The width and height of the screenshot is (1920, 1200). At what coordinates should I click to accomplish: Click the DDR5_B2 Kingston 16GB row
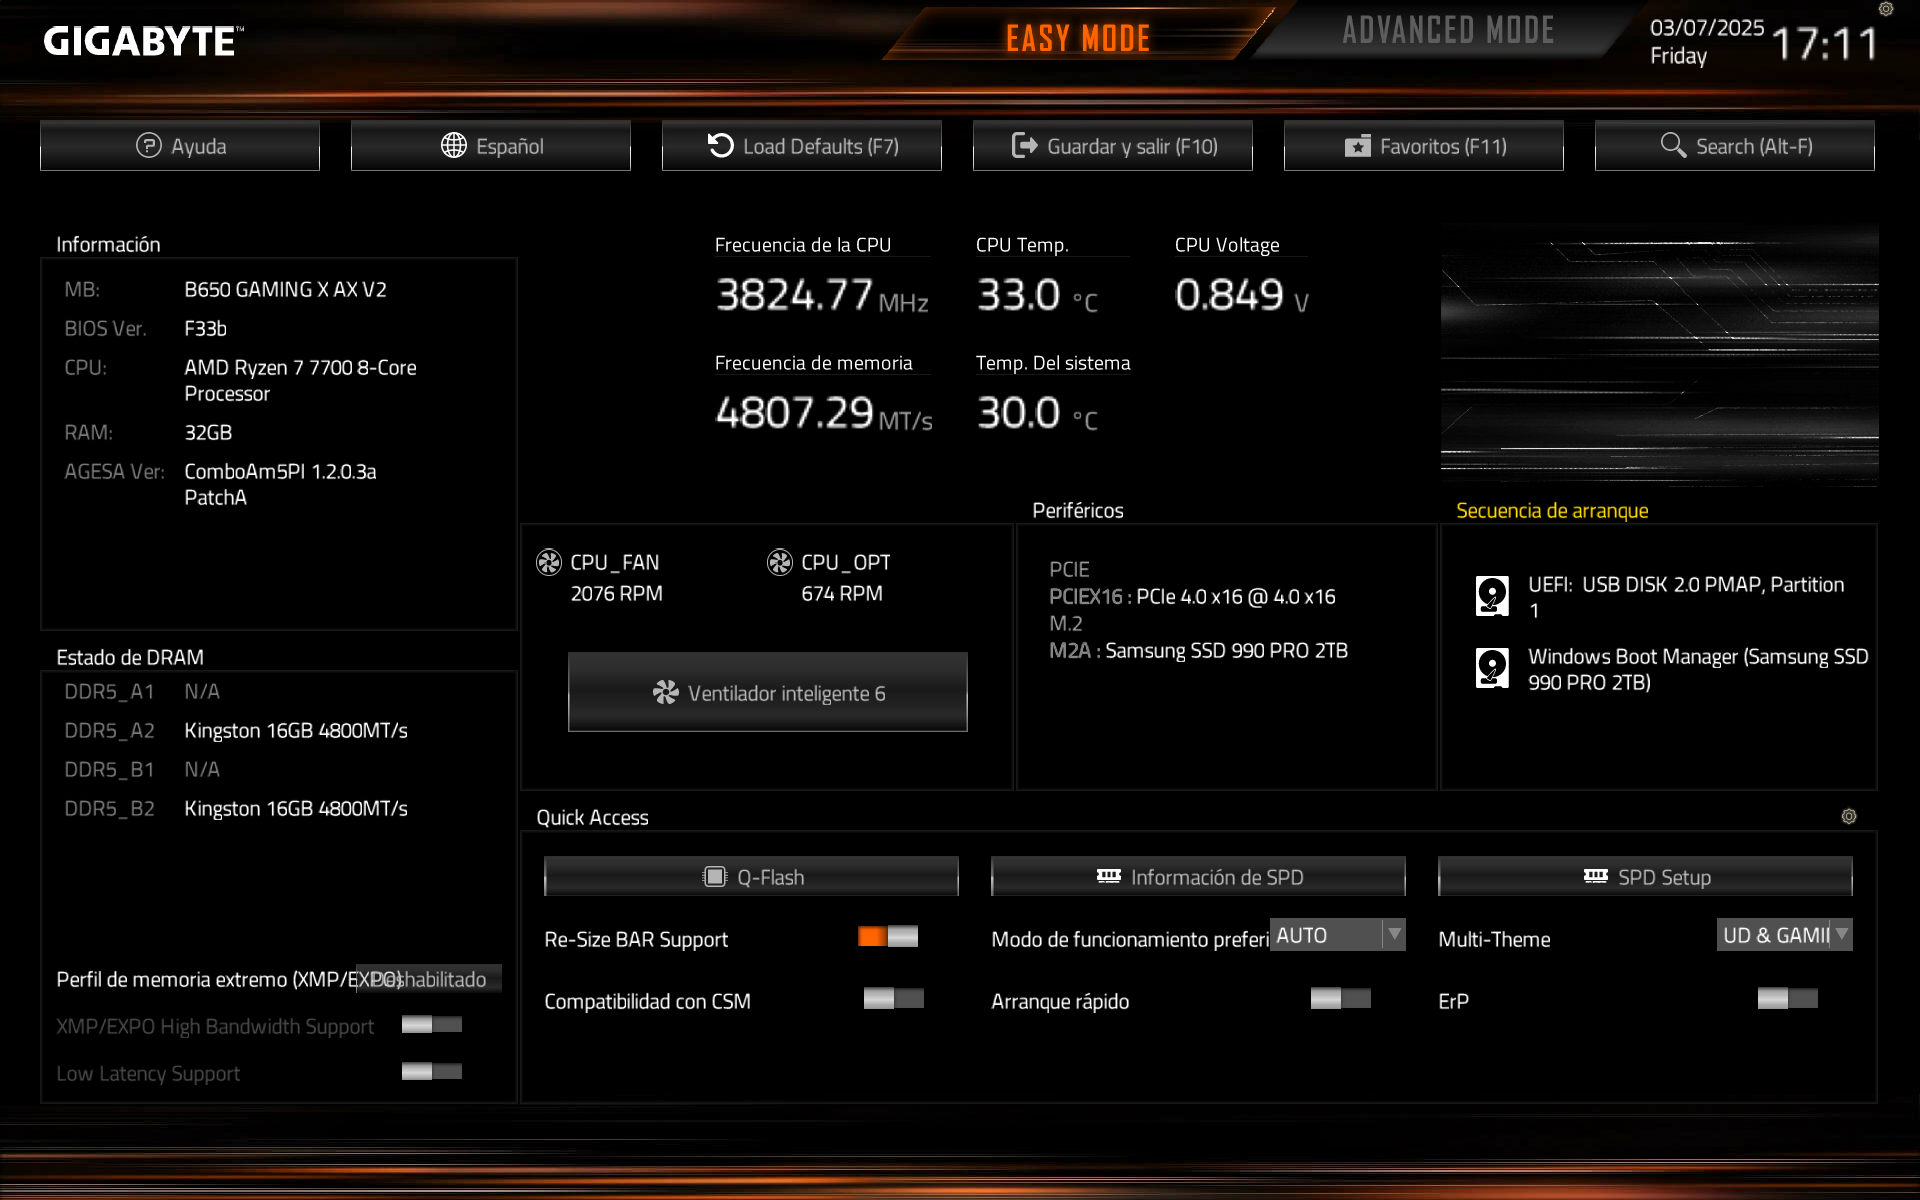236,809
